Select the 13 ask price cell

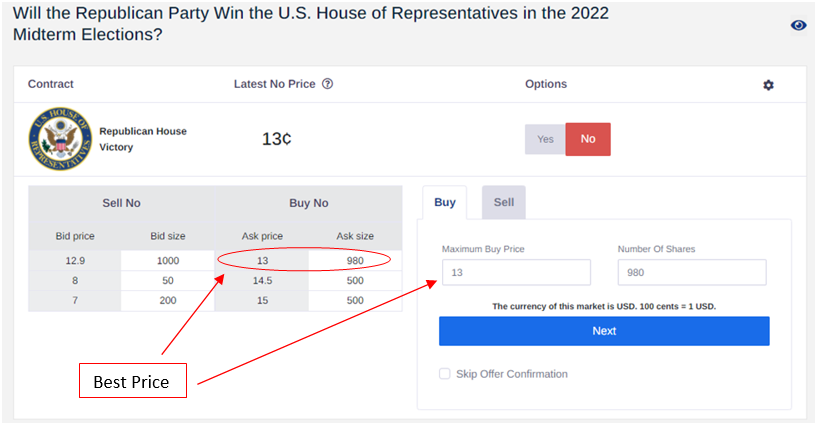tap(262, 261)
